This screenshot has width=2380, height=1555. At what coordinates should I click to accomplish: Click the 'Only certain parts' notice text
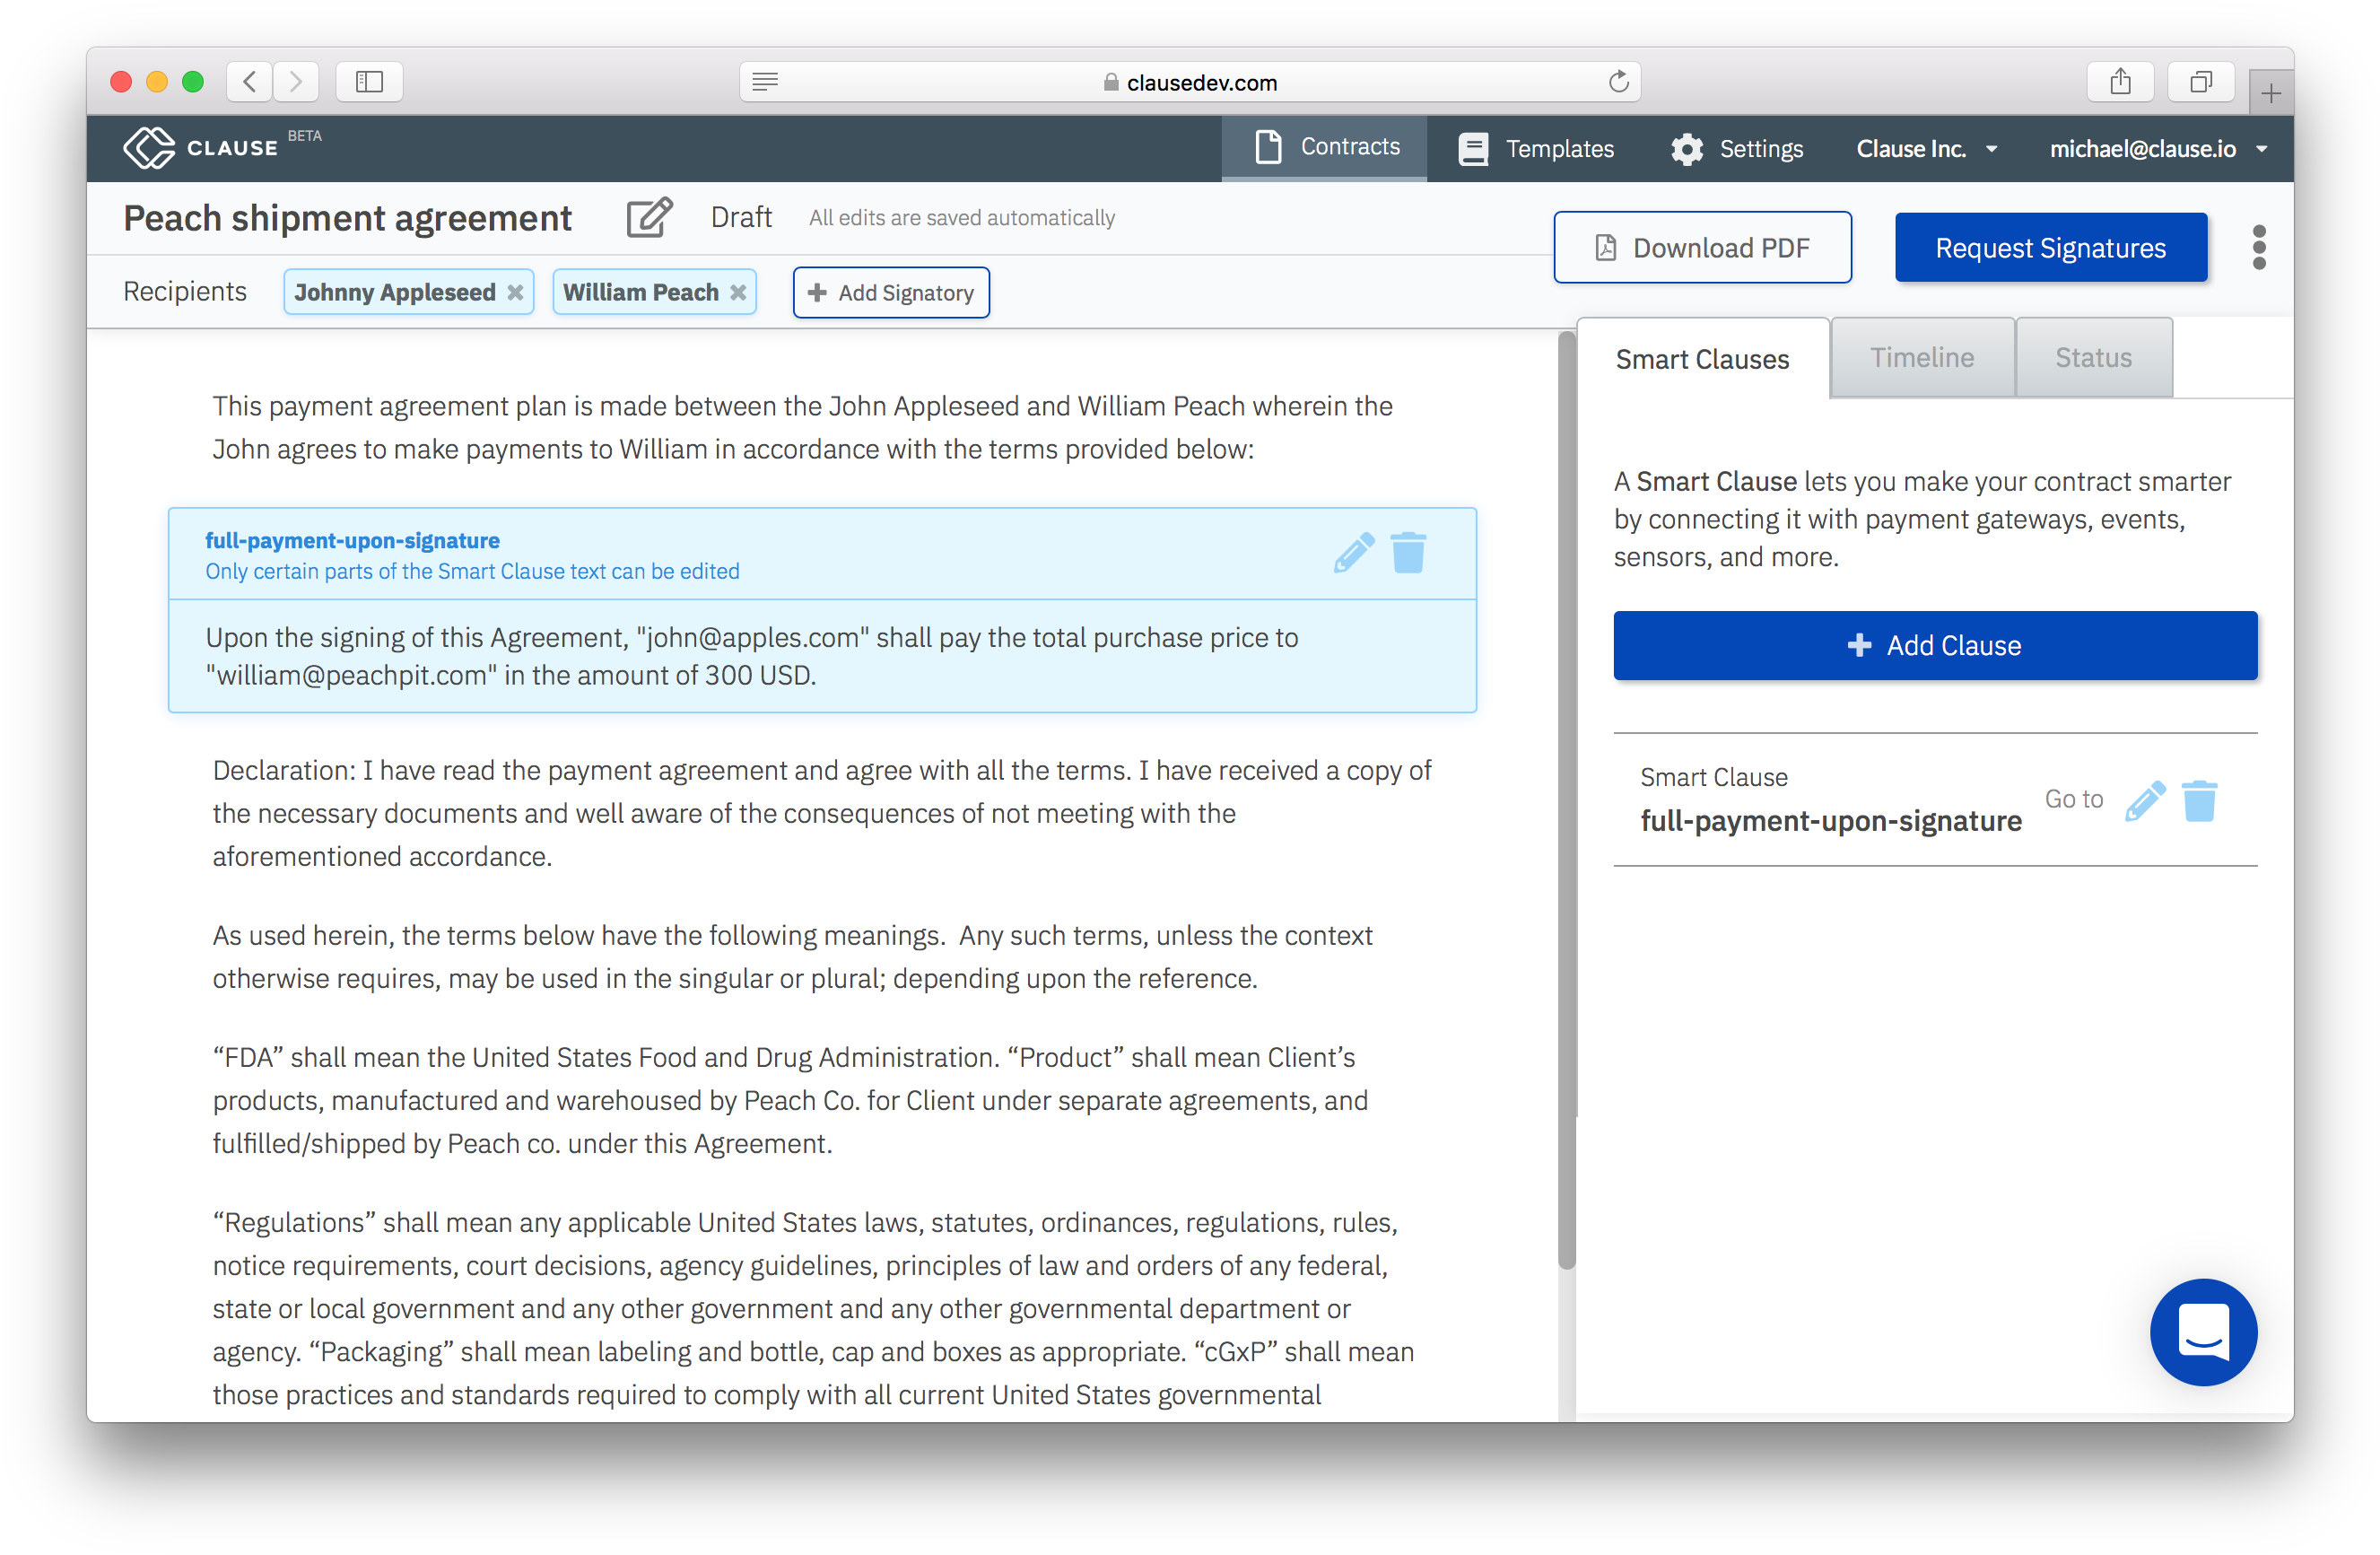(x=472, y=571)
